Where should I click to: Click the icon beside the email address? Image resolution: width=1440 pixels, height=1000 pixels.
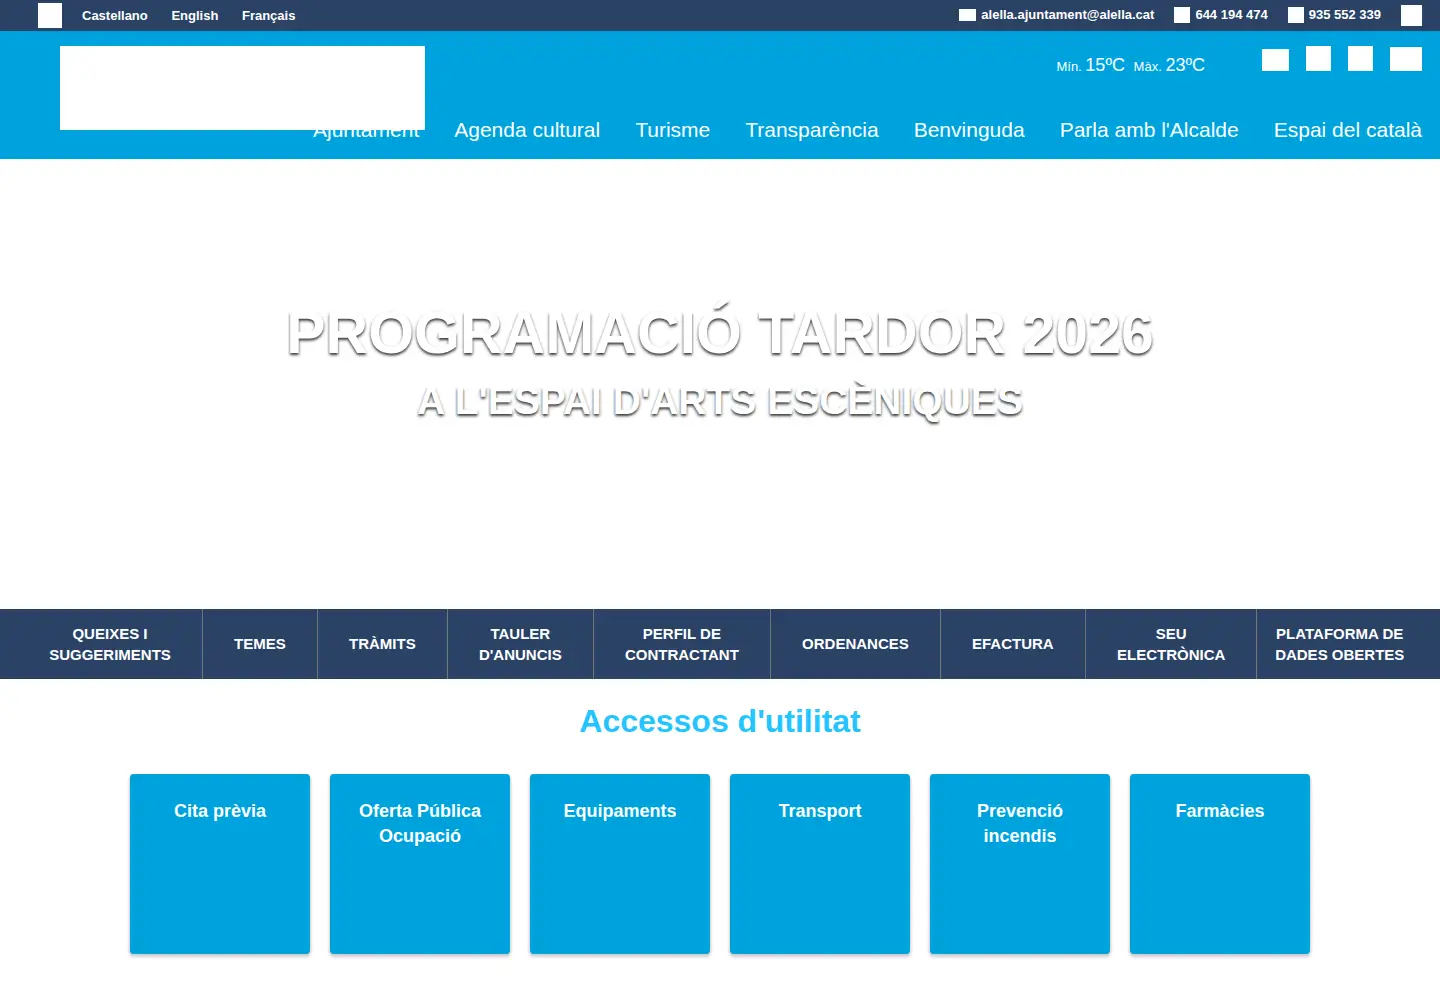tap(967, 15)
